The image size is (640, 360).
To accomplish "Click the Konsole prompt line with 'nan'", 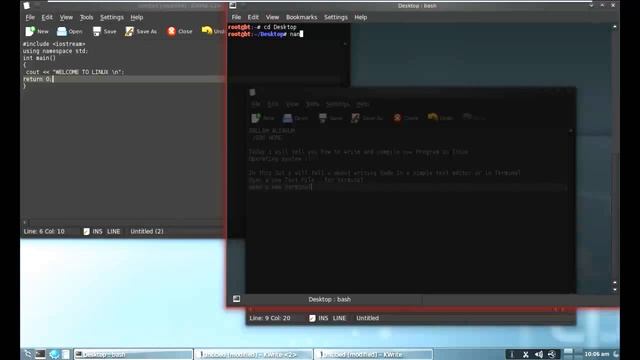I will (266, 34).
